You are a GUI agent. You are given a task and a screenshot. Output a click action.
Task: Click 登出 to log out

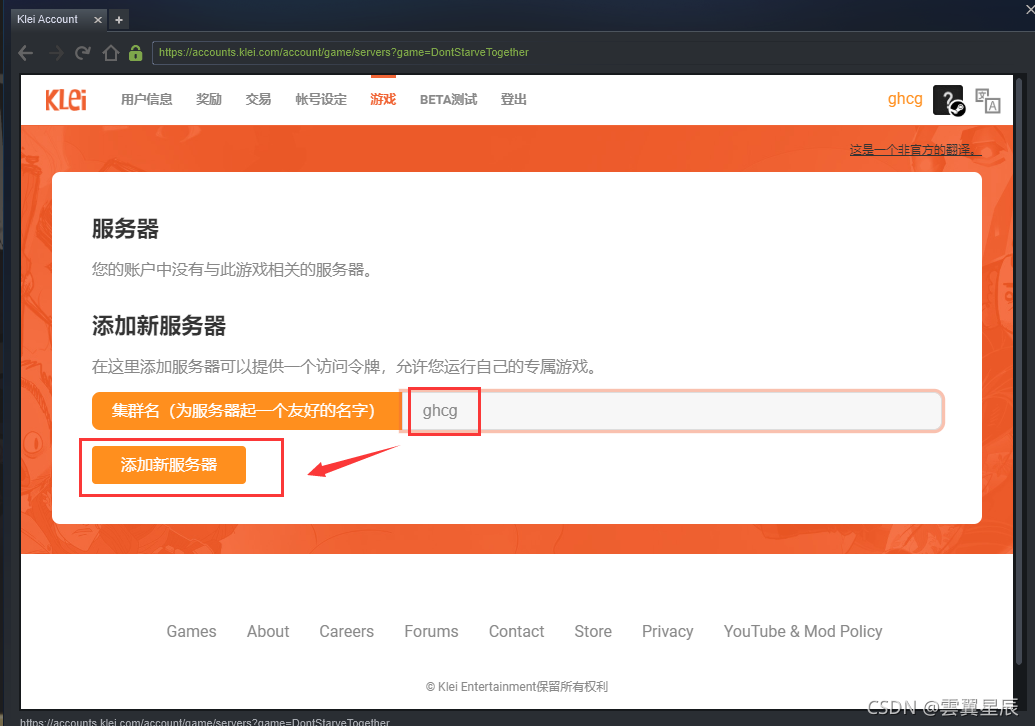[514, 100]
